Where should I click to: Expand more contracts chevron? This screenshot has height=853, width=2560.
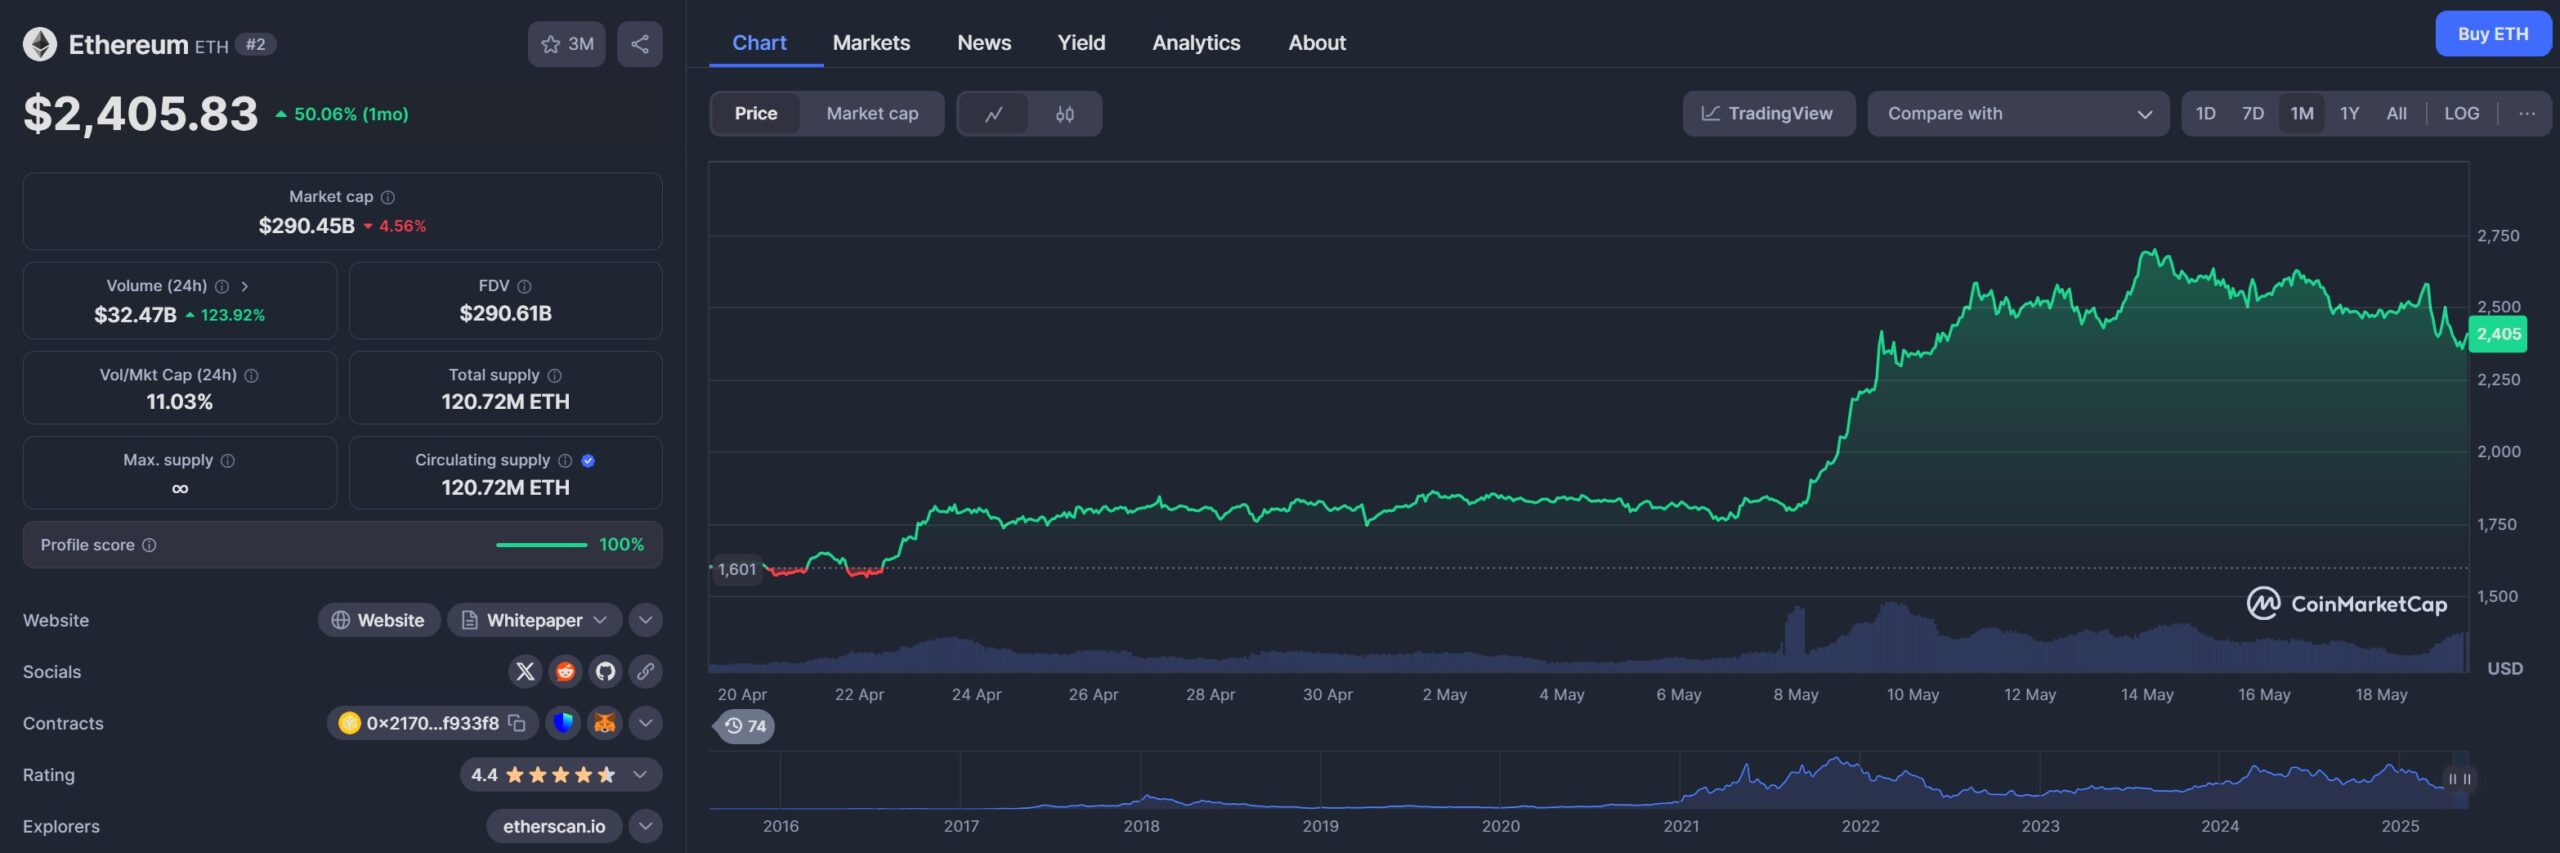point(646,723)
